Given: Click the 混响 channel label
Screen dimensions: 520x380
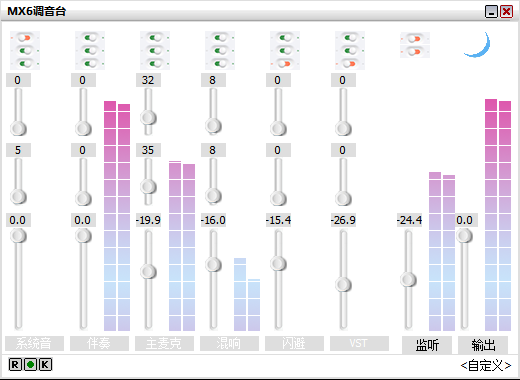Looking at the screenshot, I should [x=229, y=343].
